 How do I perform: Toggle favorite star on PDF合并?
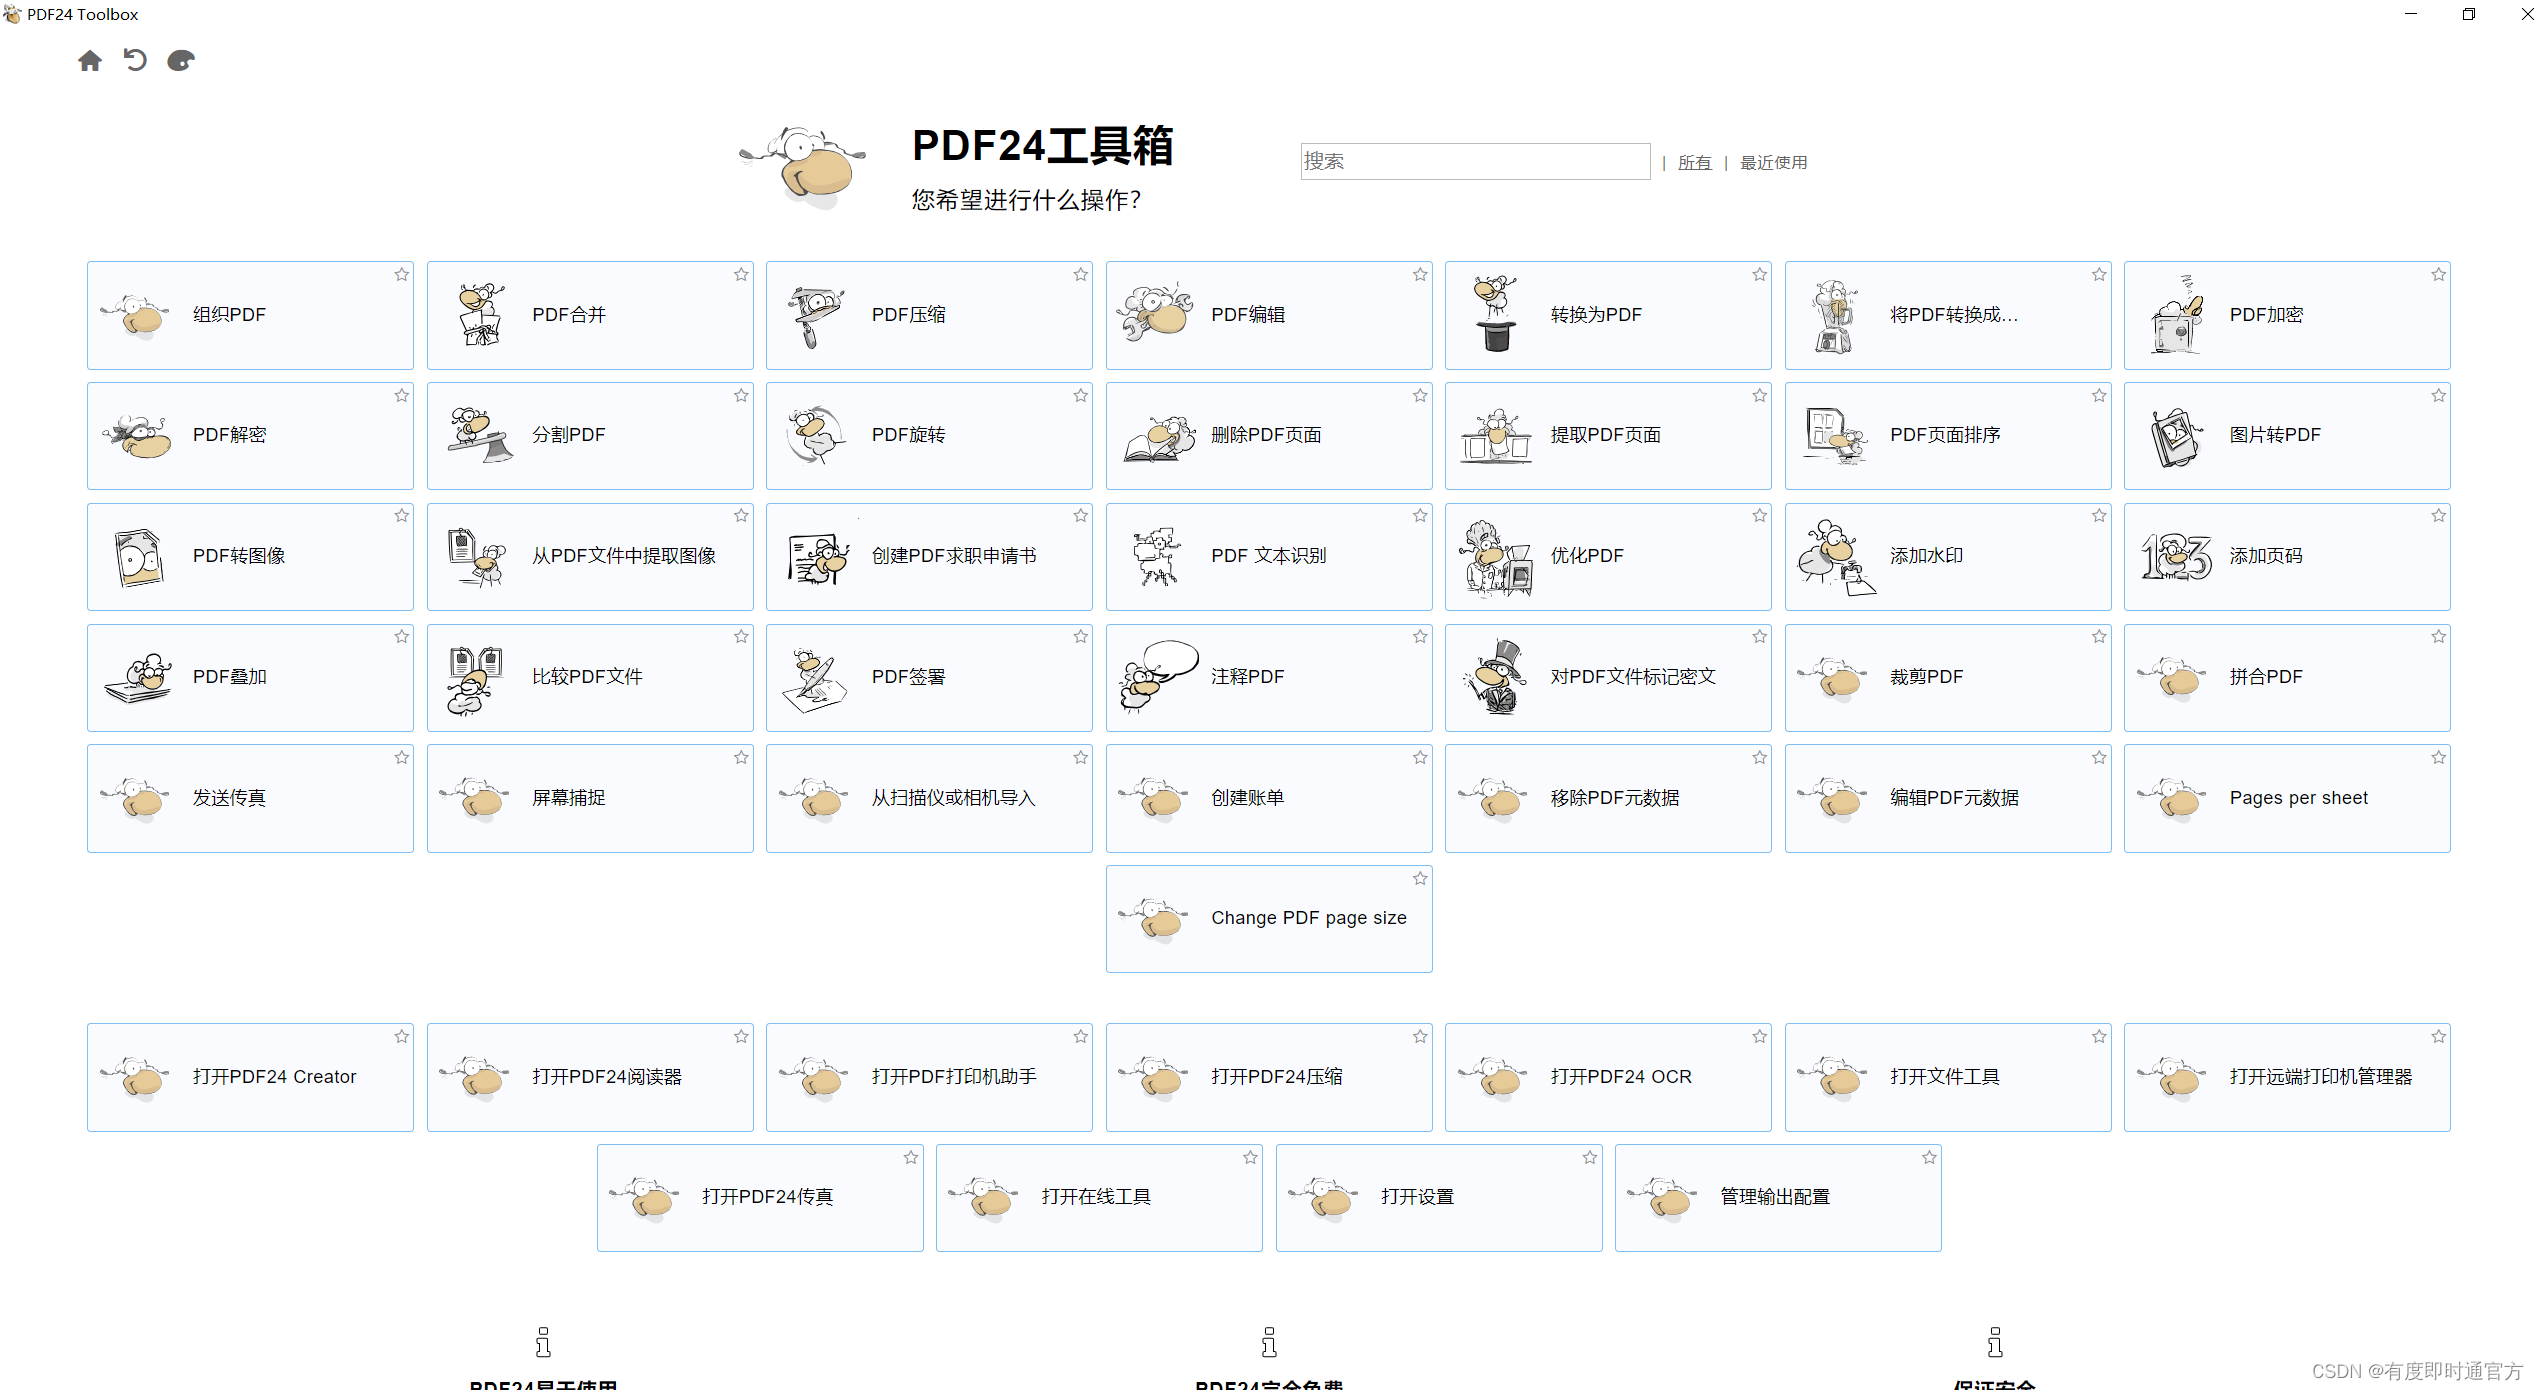tap(737, 274)
